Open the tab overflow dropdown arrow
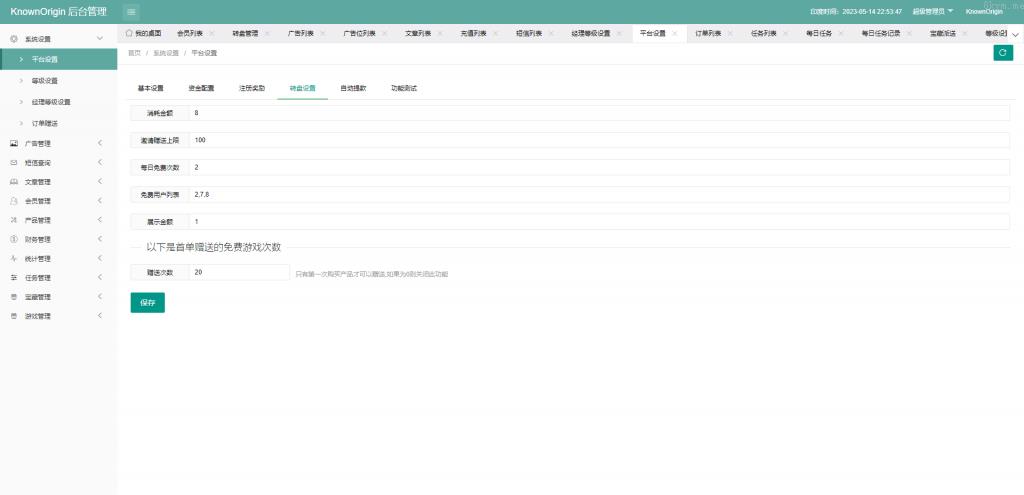The image size is (1024, 495). 1016,34
